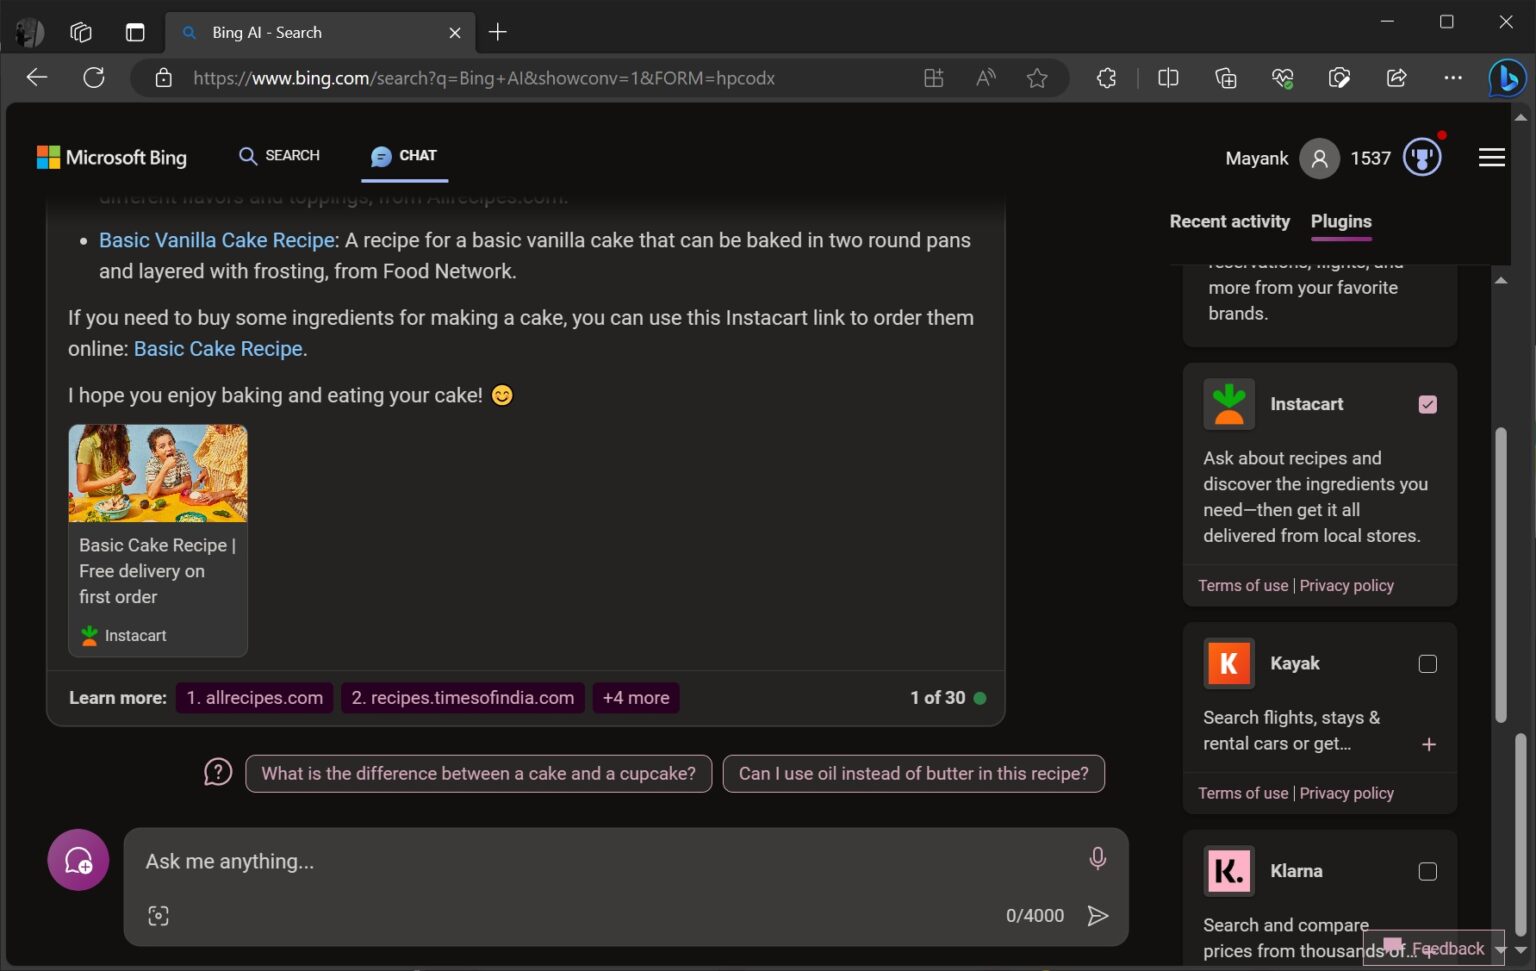Click the Bing icon in the browser toolbar

[x=1507, y=77]
